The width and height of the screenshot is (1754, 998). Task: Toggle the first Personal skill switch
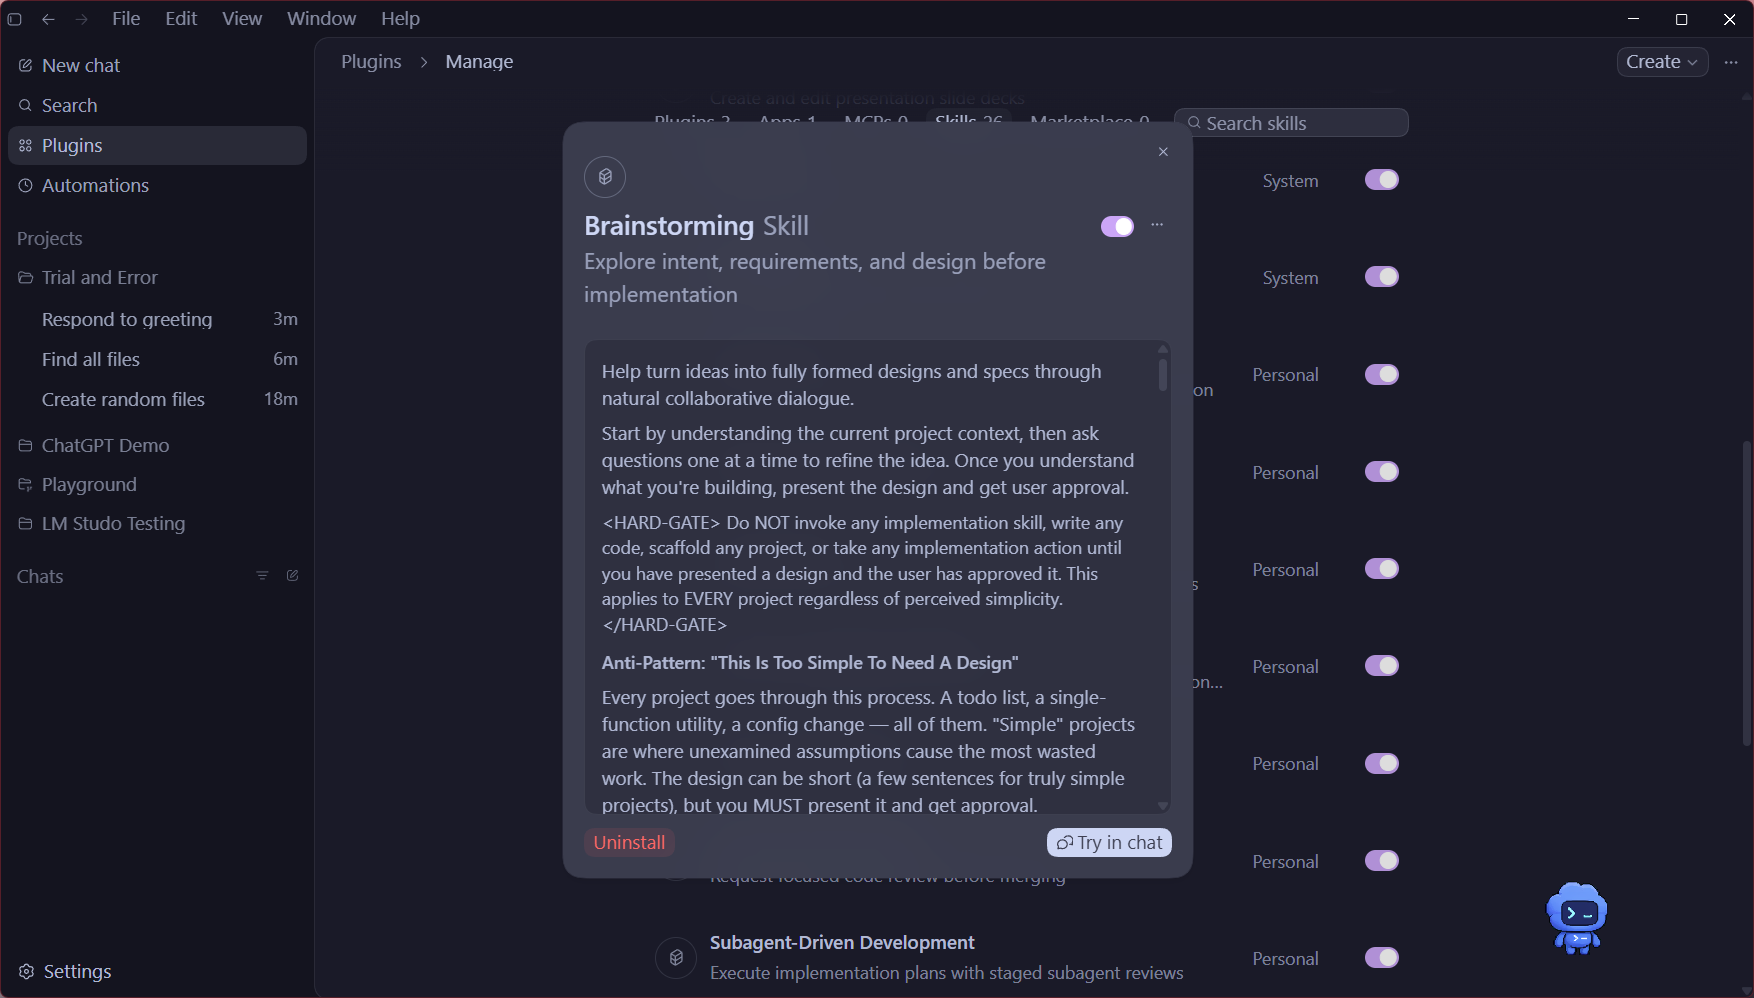1382,375
